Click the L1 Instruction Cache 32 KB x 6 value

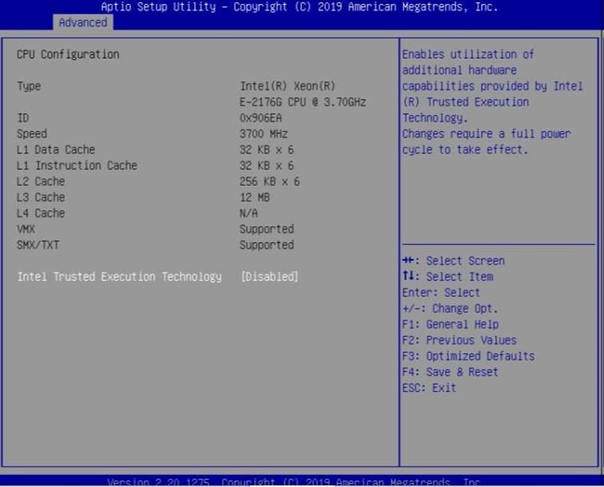pyautogui.click(x=267, y=165)
